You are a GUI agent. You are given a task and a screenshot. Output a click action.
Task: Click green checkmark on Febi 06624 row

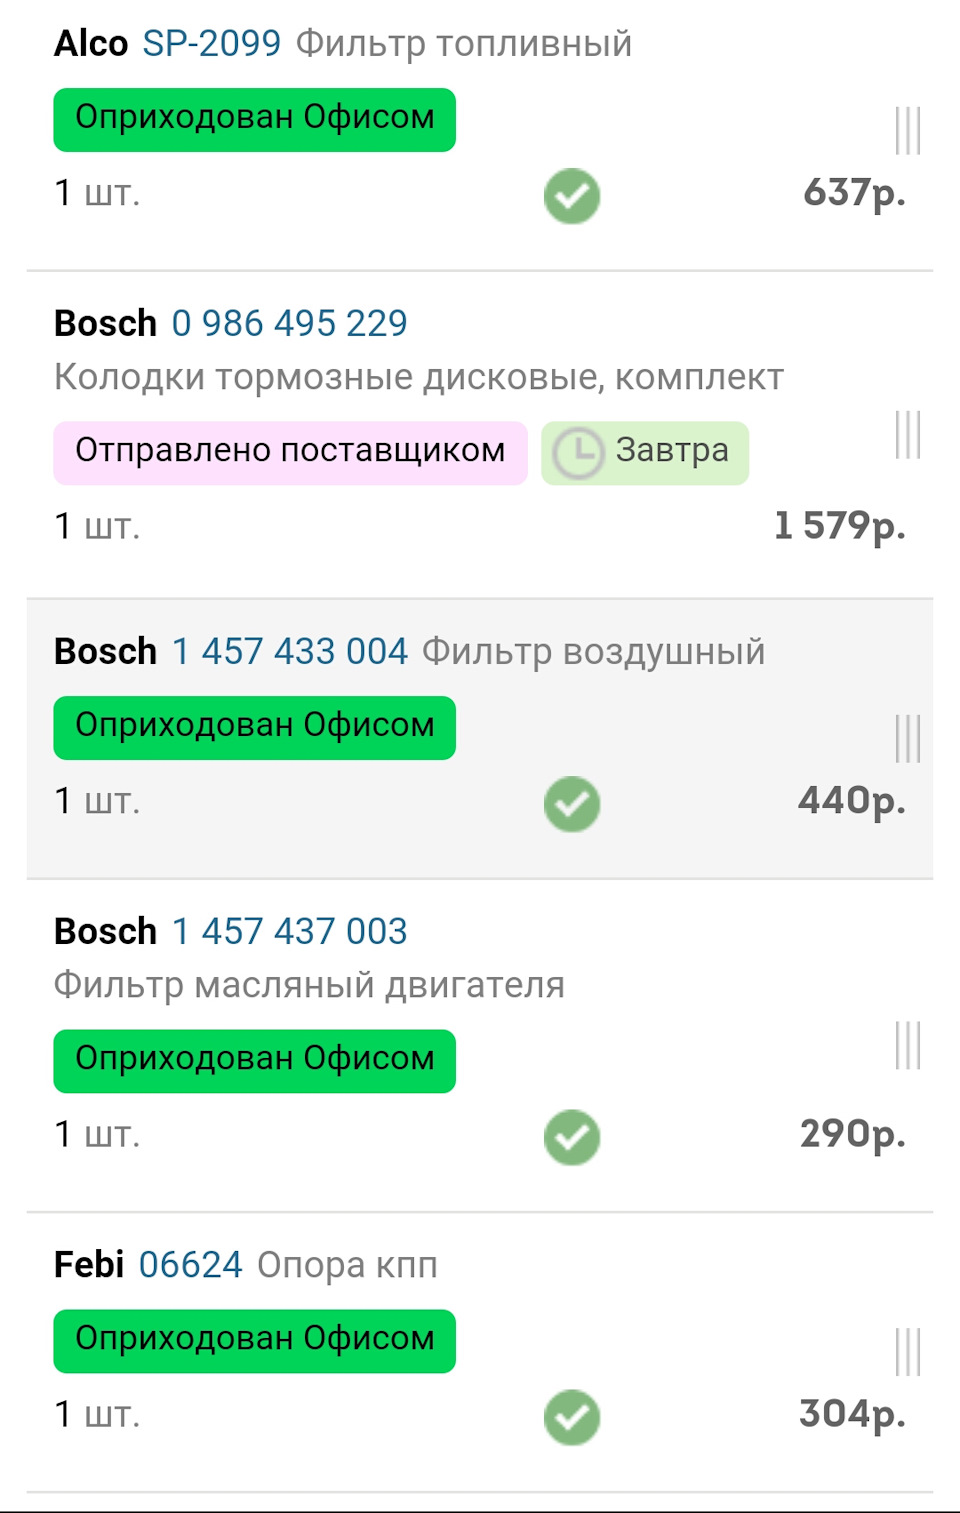(x=572, y=1417)
